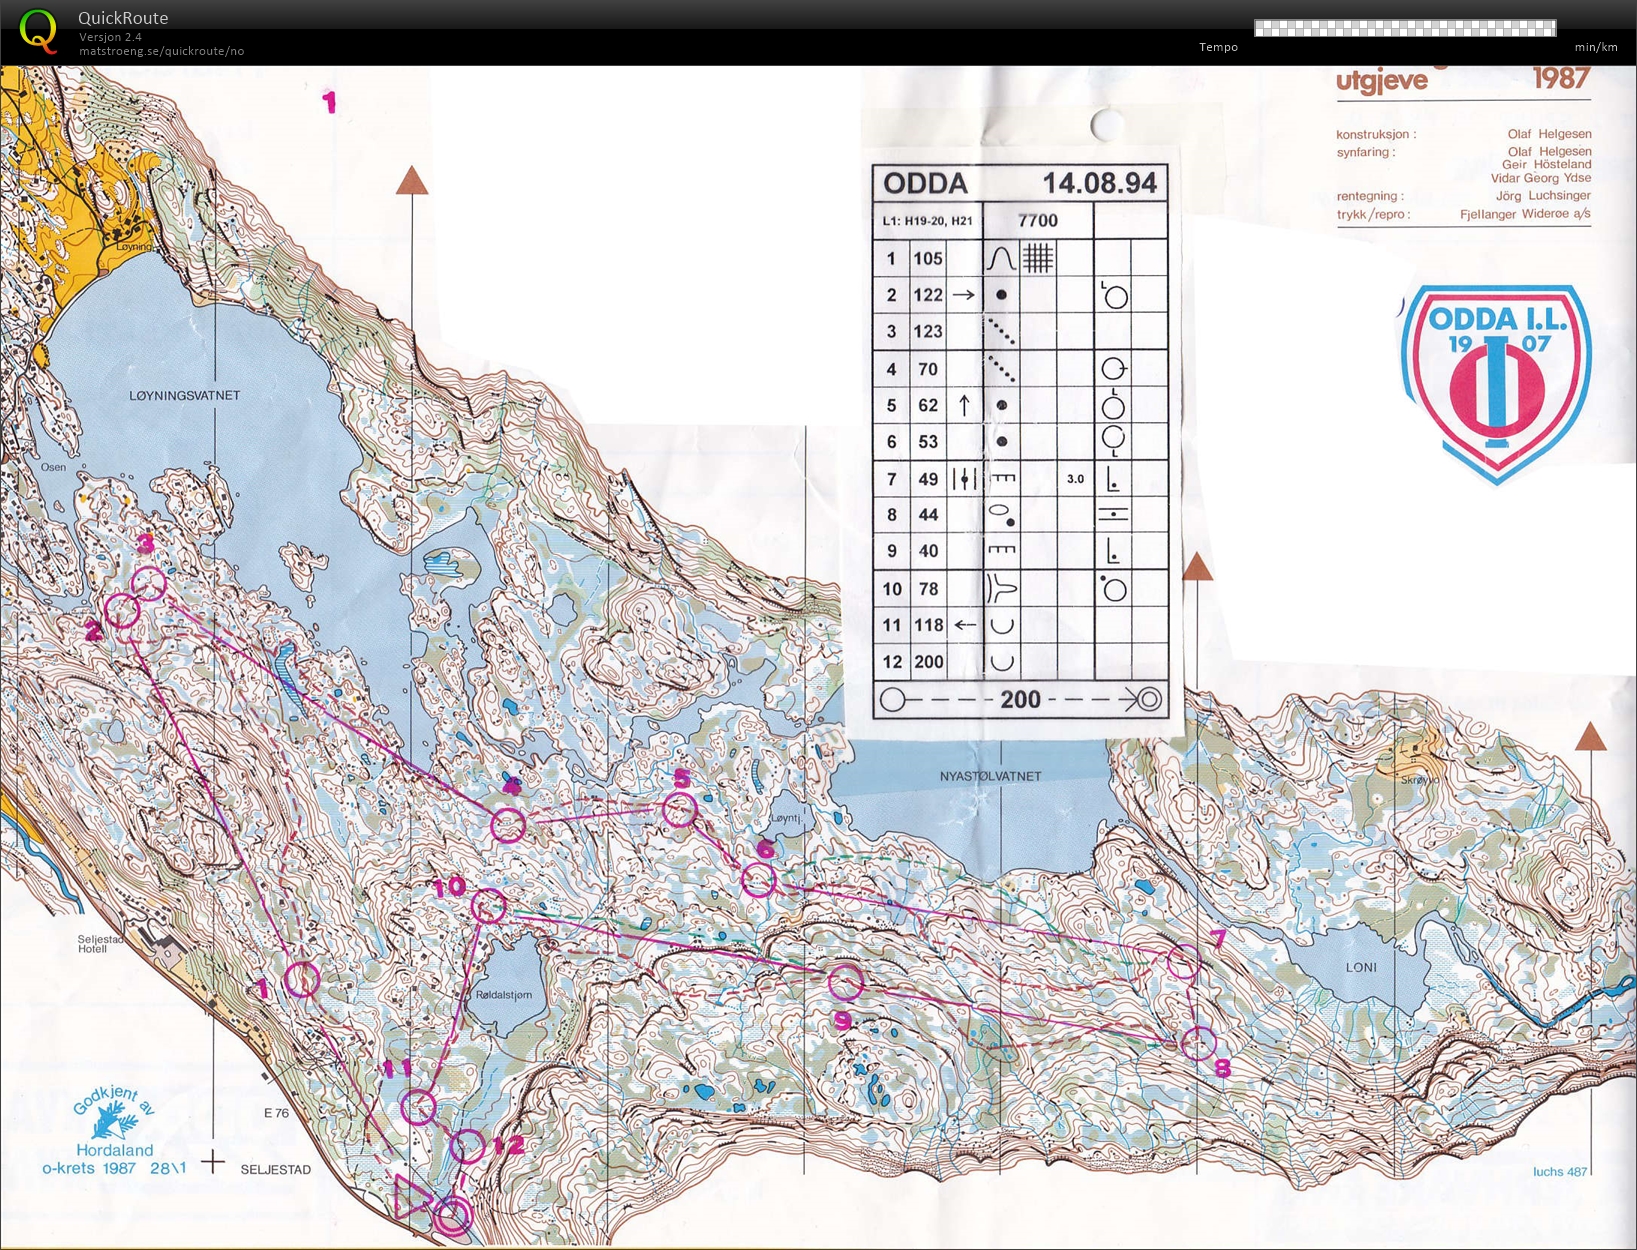Click control code 40 in row 9

point(928,551)
